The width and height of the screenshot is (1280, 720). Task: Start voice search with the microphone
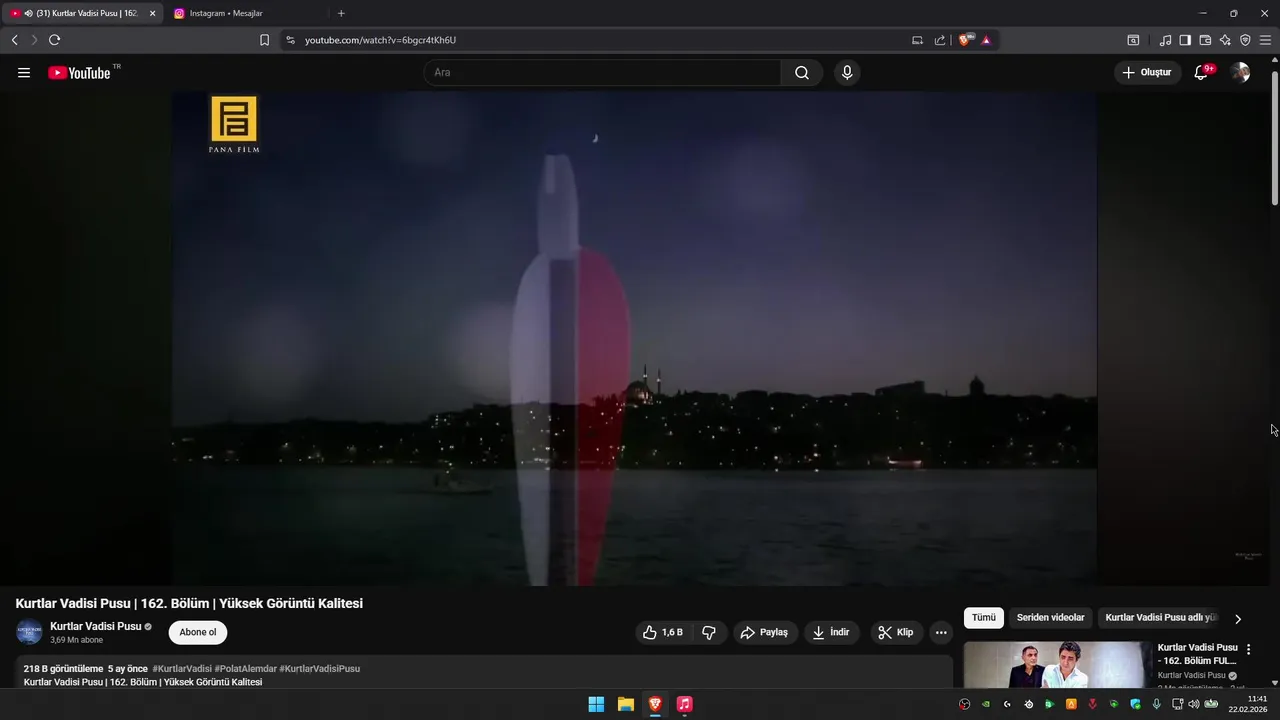pyautogui.click(x=847, y=73)
